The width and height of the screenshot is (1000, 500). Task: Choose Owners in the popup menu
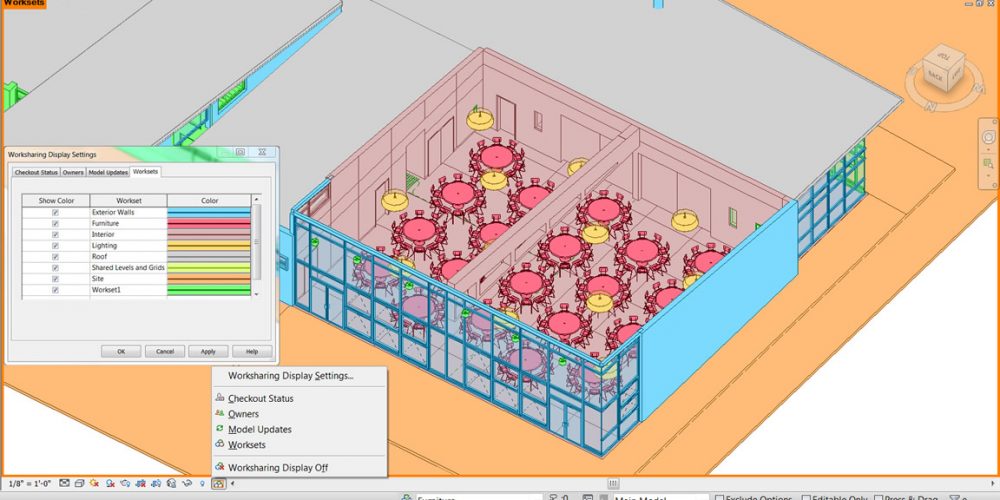pyautogui.click(x=243, y=414)
